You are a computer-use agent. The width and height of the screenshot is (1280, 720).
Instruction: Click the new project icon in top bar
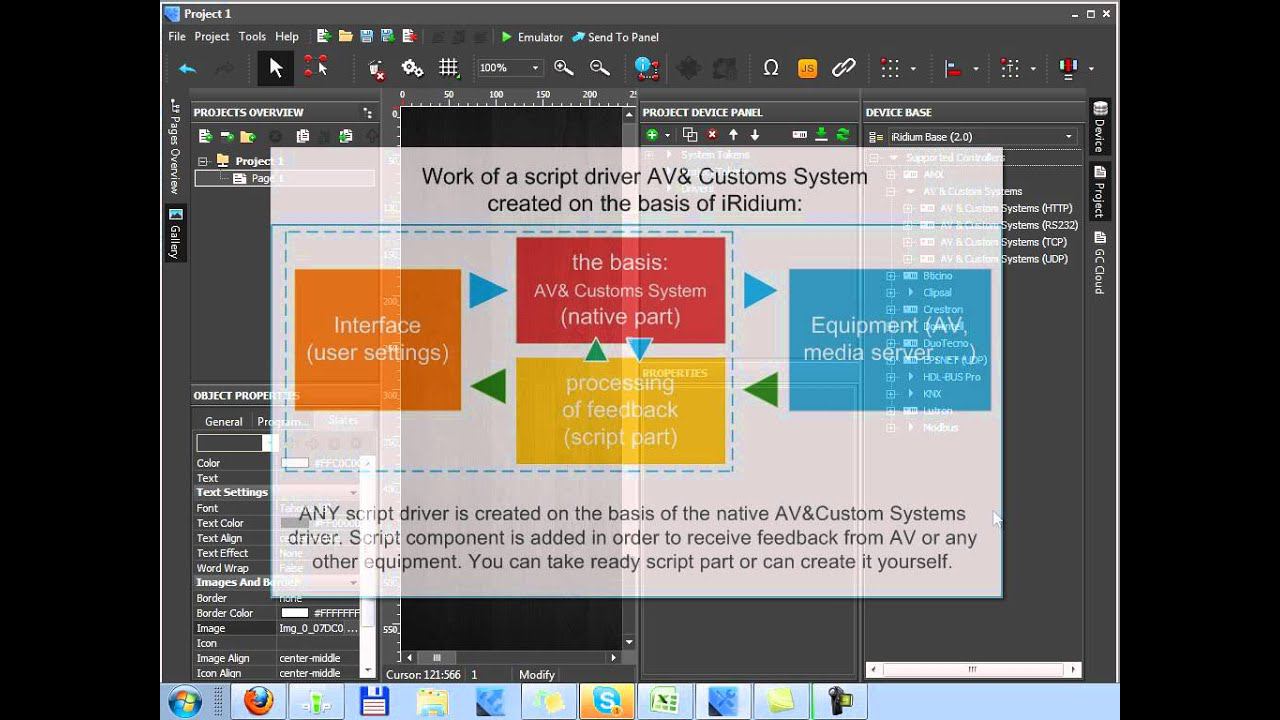pos(324,37)
